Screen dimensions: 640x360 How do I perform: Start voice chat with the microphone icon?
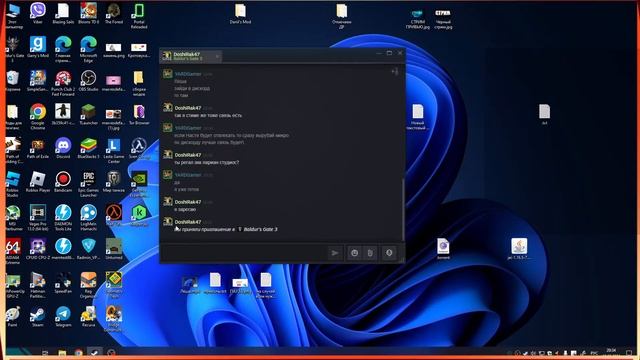[389, 253]
